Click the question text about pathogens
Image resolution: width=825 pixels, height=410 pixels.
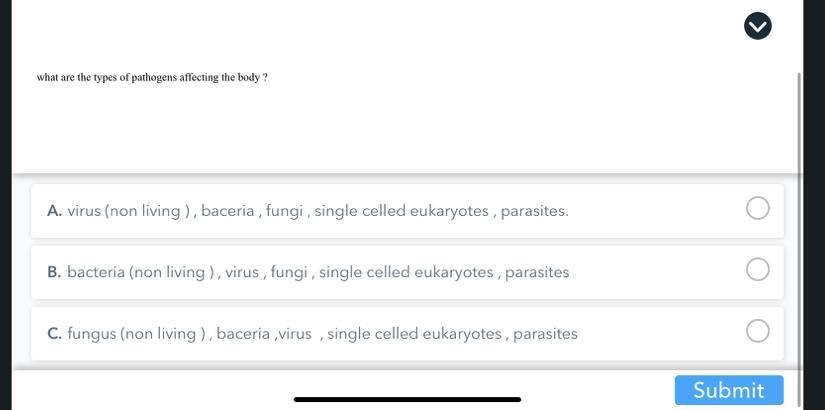152,77
